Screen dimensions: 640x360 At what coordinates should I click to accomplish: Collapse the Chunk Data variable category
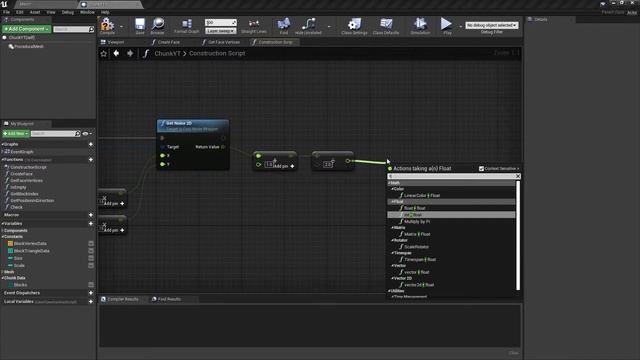pos(2,278)
